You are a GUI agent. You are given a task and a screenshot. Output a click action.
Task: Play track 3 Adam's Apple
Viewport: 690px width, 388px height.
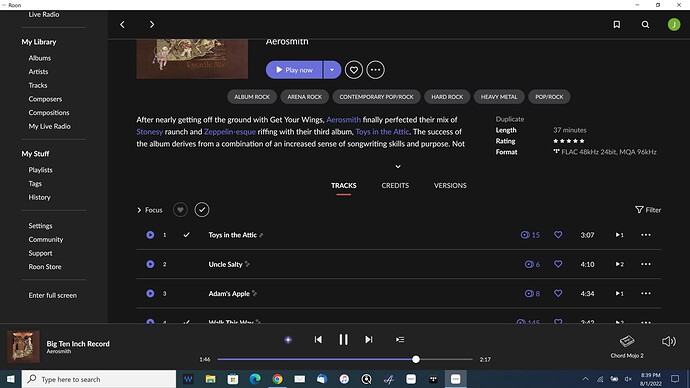point(150,293)
